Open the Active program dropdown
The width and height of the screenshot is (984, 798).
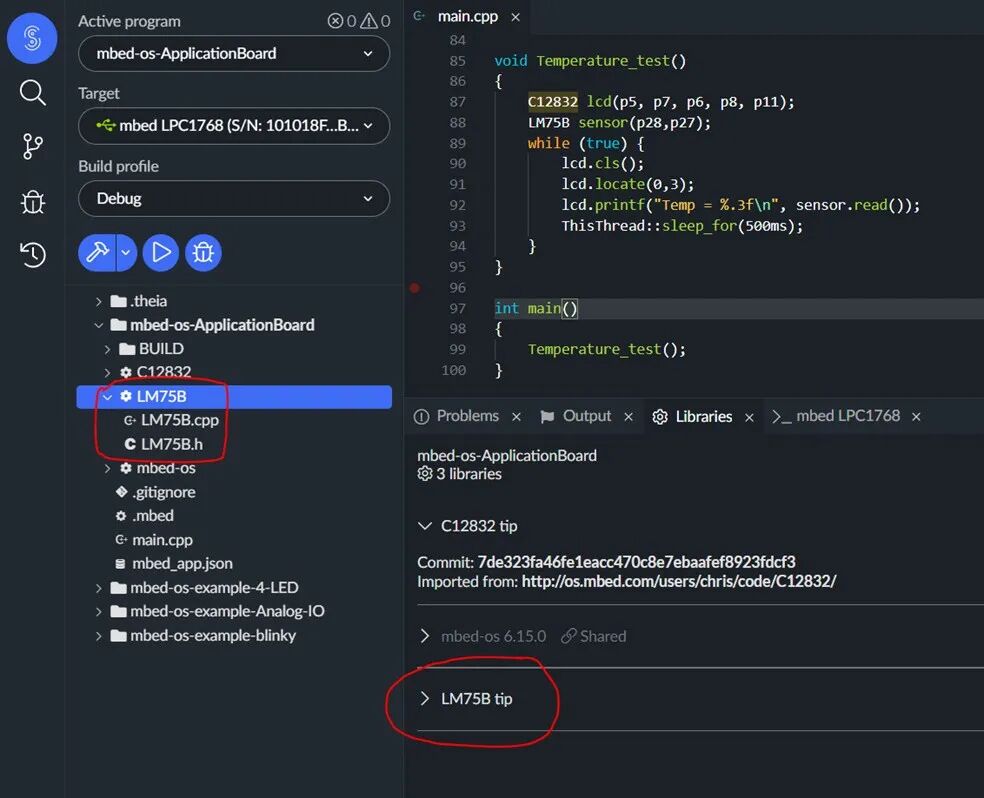[x=233, y=53]
